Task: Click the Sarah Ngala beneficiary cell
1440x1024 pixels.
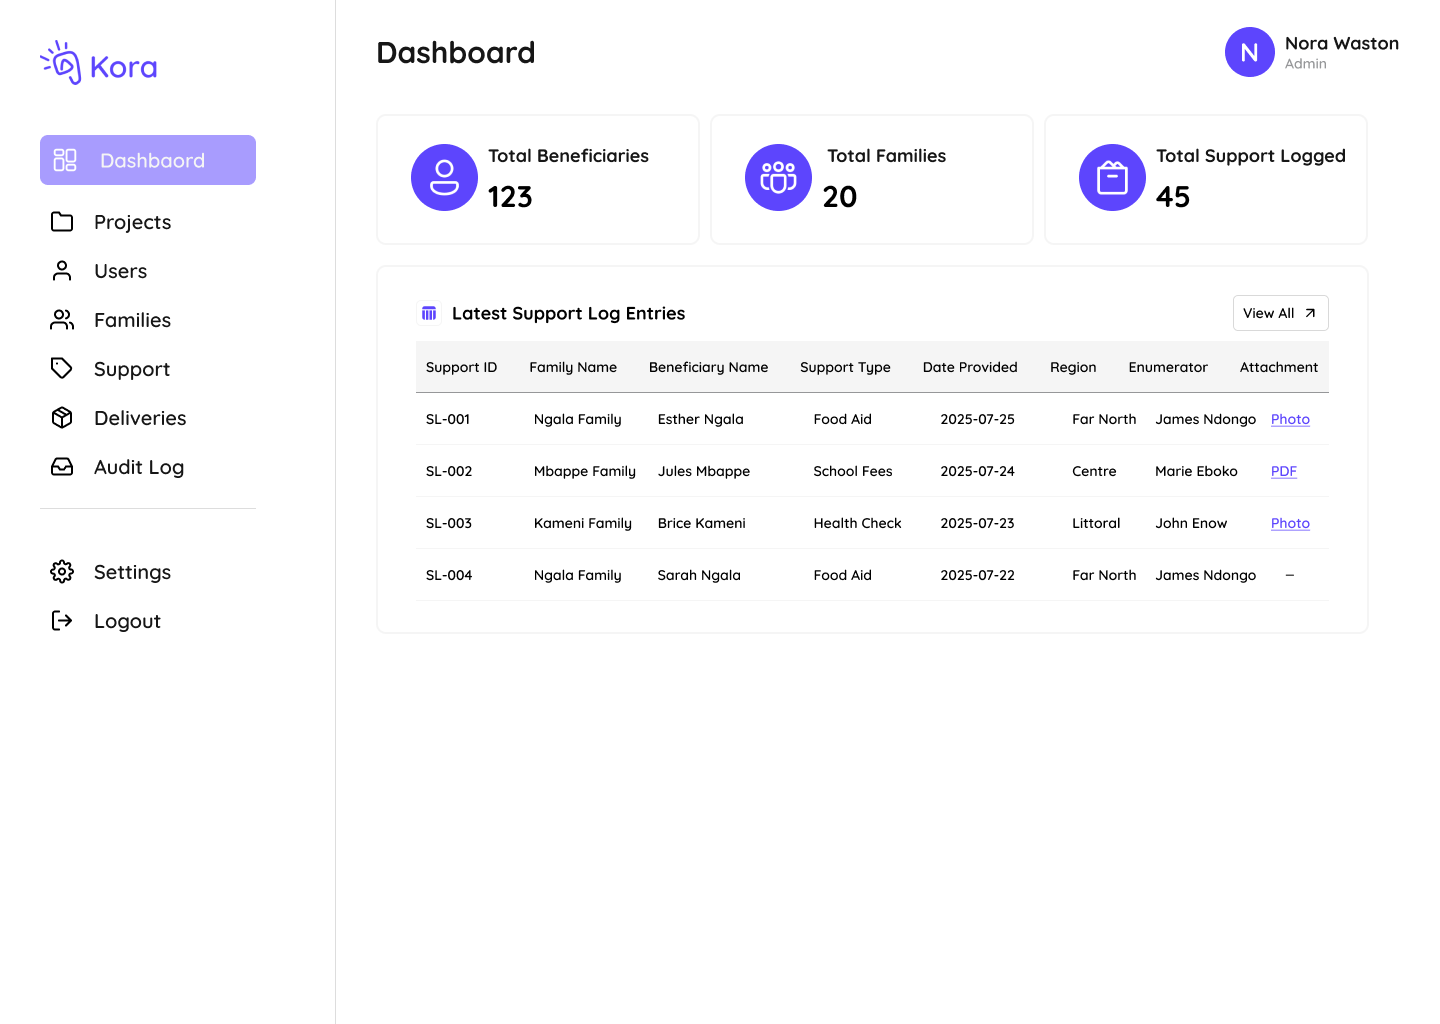Action: tap(699, 575)
